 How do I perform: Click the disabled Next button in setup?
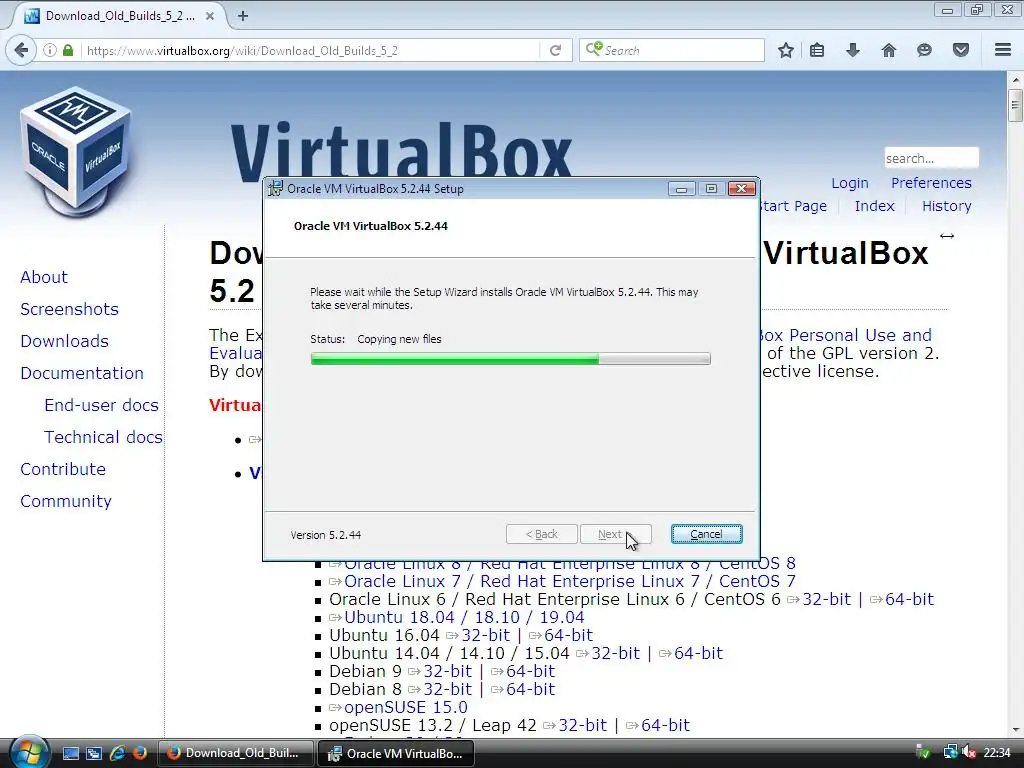[615, 534]
